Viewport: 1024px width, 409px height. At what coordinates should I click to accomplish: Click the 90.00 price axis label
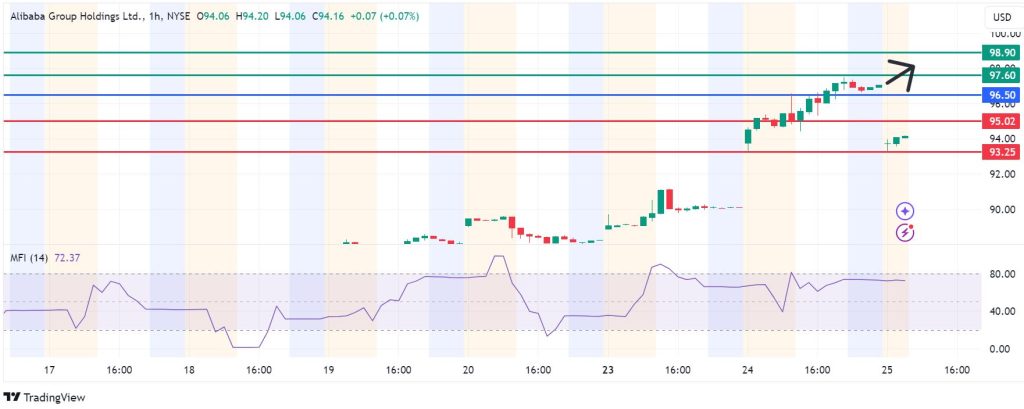pyautogui.click(x=1002, y=210)
